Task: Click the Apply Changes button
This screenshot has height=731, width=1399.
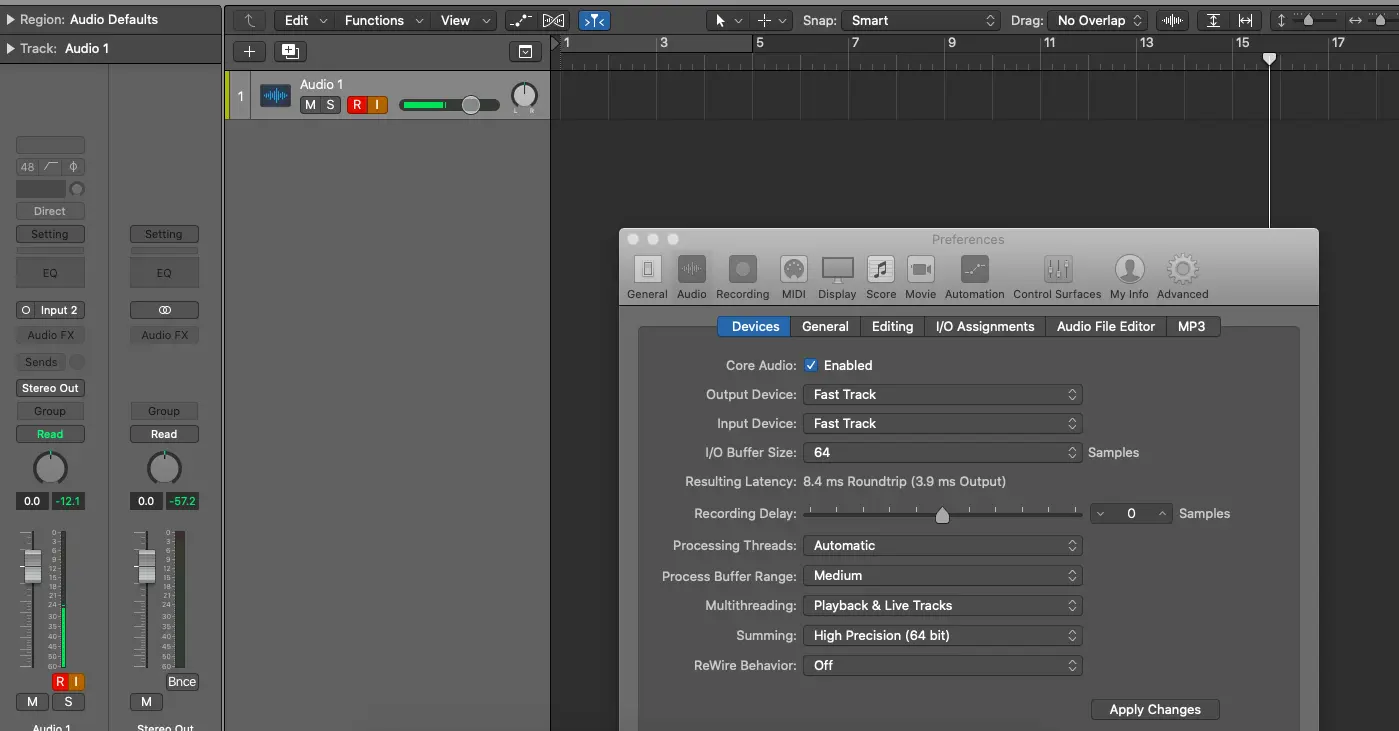Action: pos(1154,710)
